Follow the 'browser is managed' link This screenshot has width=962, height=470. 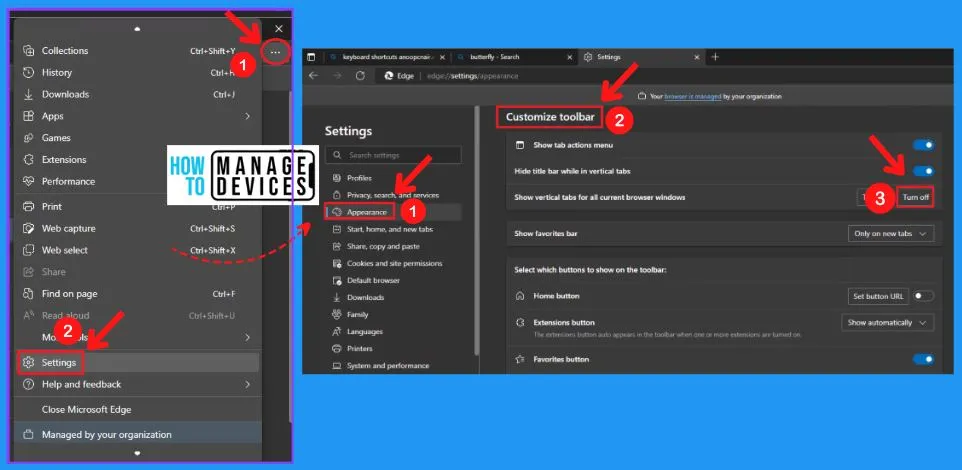pos(693,96)
